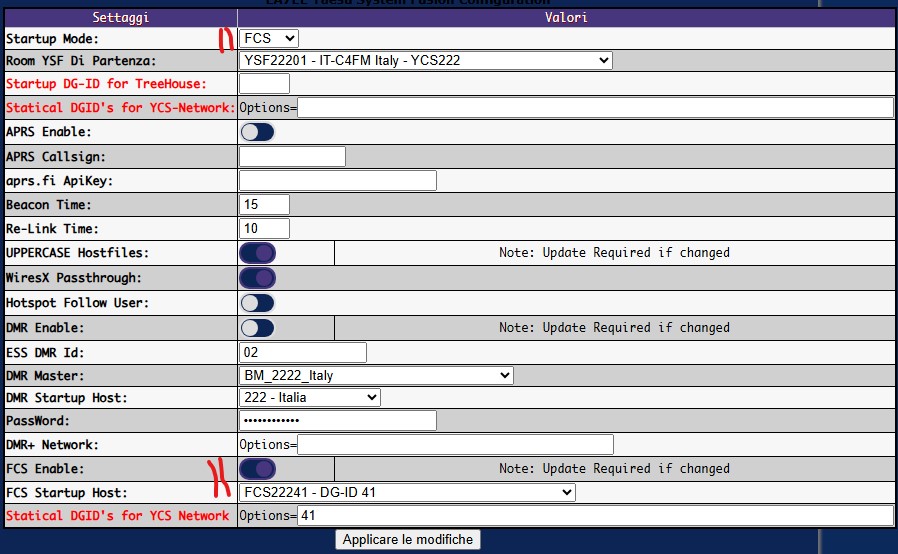The height and width of the screenshot is (554, 898).
Task: Toggle the APRS Enable switch
Action: (x=257, y=132)
